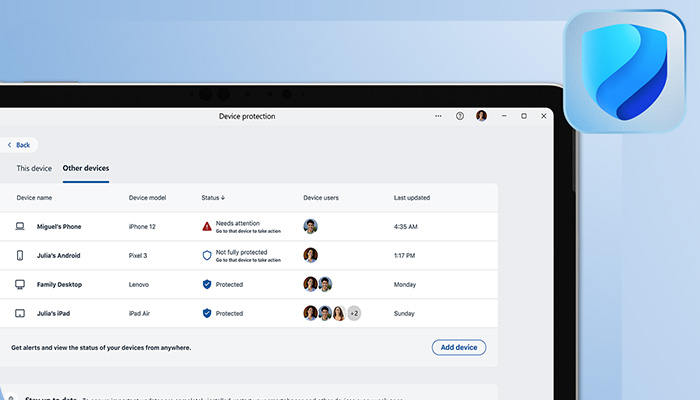Click the help question mark icon
This screenshot has width=700, height=400.
click(x=460, y=116)
